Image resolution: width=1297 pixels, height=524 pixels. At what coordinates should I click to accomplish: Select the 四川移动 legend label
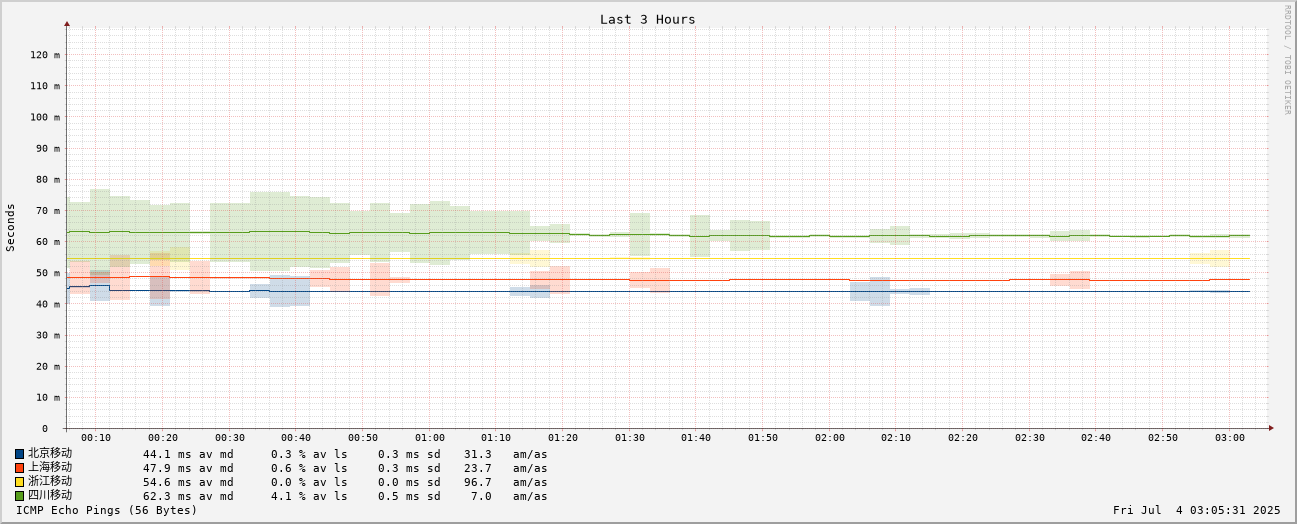(x=50, y=495)
